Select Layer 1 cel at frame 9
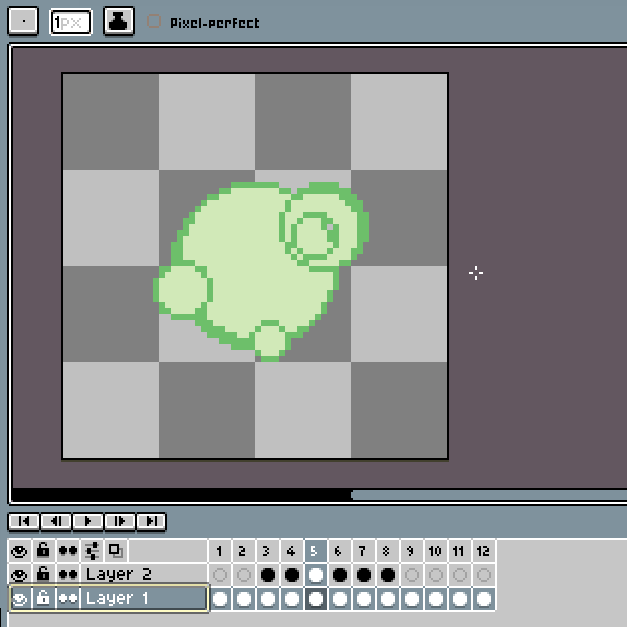The image size is (627, 627). point(411,599)
